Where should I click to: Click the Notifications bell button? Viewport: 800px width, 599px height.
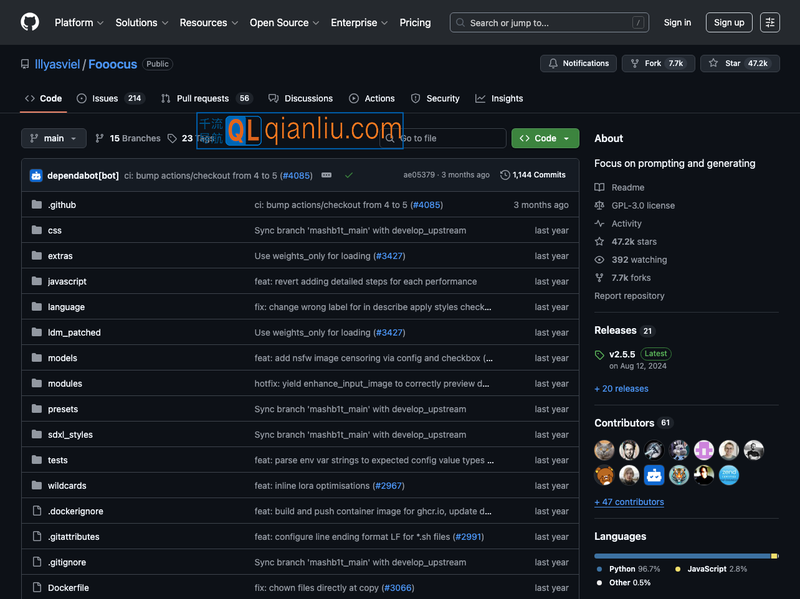click(578, 63)
